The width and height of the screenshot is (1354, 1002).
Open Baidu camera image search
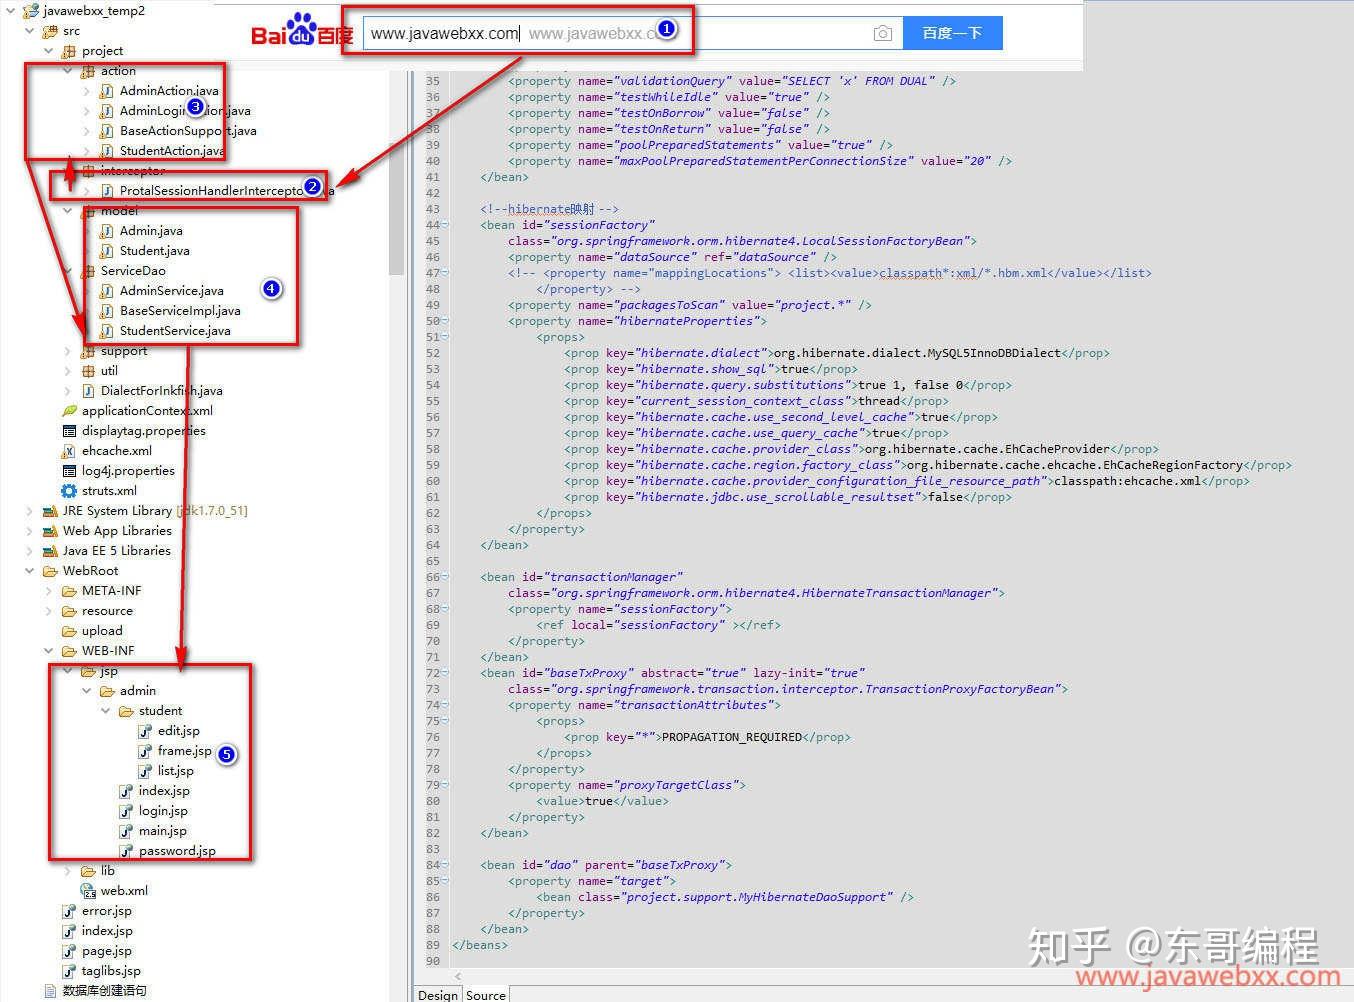[x=882, y=33]
